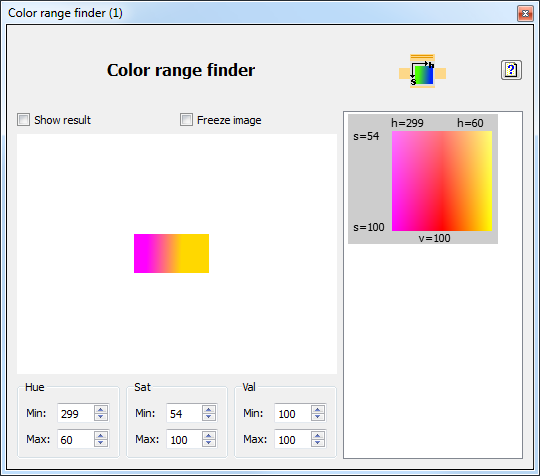Decrease the Val Max value with down arrow

pyautogui.click(x=318, y=443)
